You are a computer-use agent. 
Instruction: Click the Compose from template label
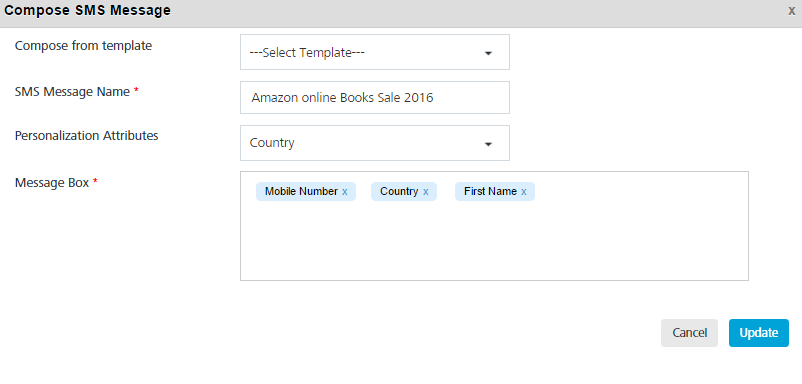pyautogui.click(x=83, y=46)
